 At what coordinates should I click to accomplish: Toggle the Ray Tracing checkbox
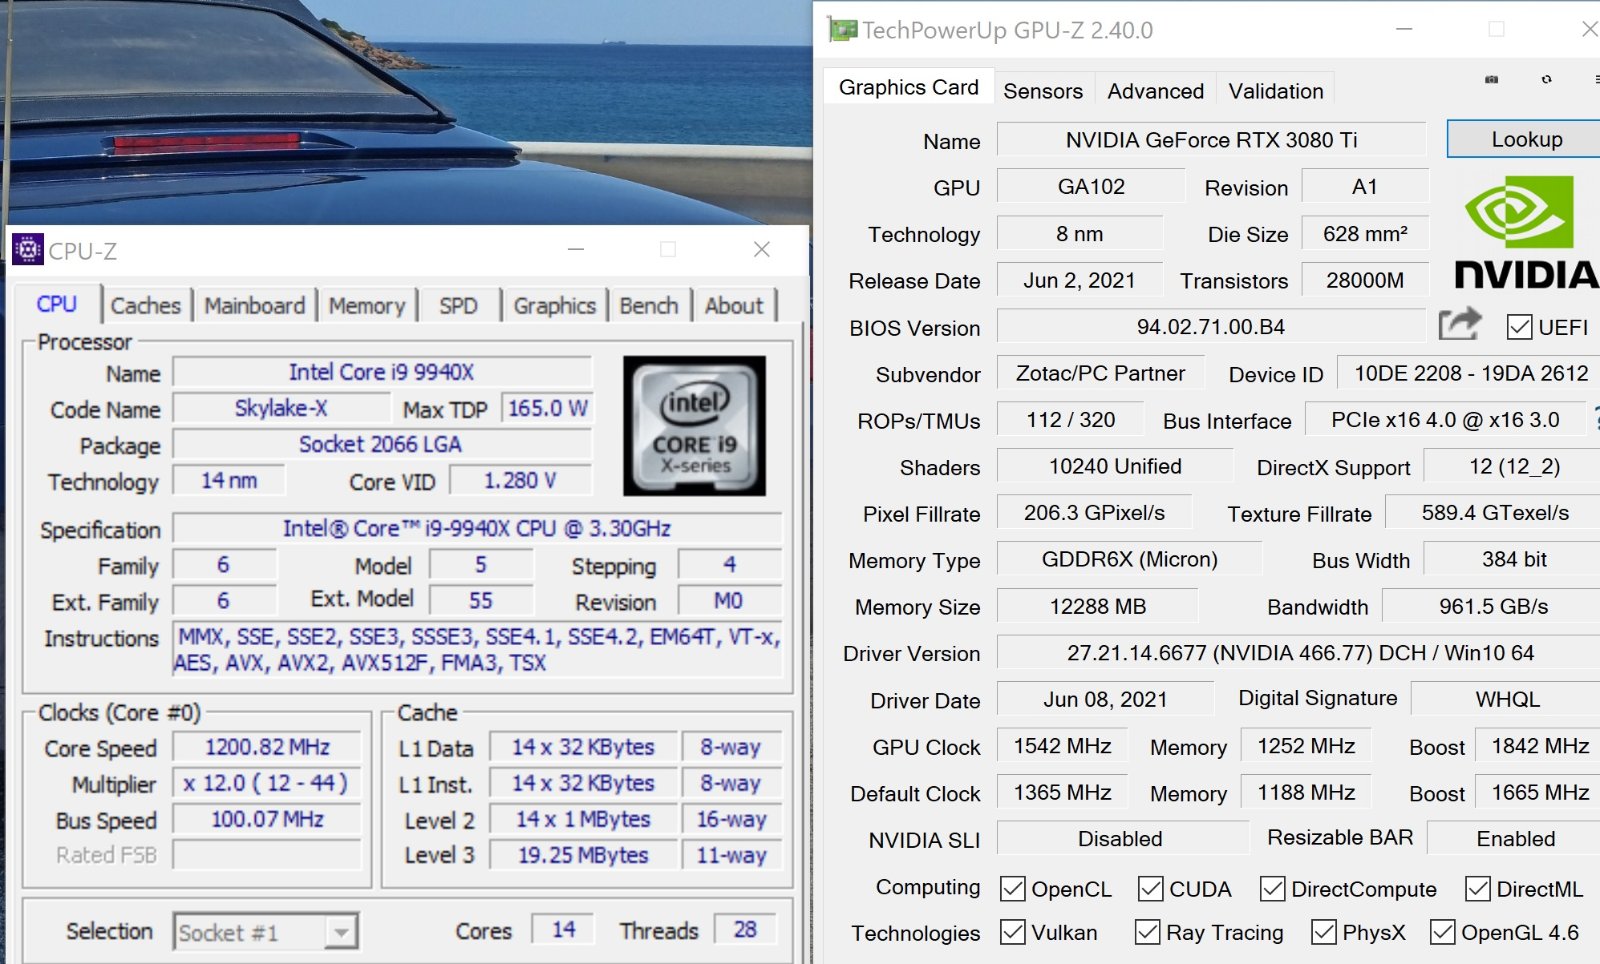(1148, 932)
